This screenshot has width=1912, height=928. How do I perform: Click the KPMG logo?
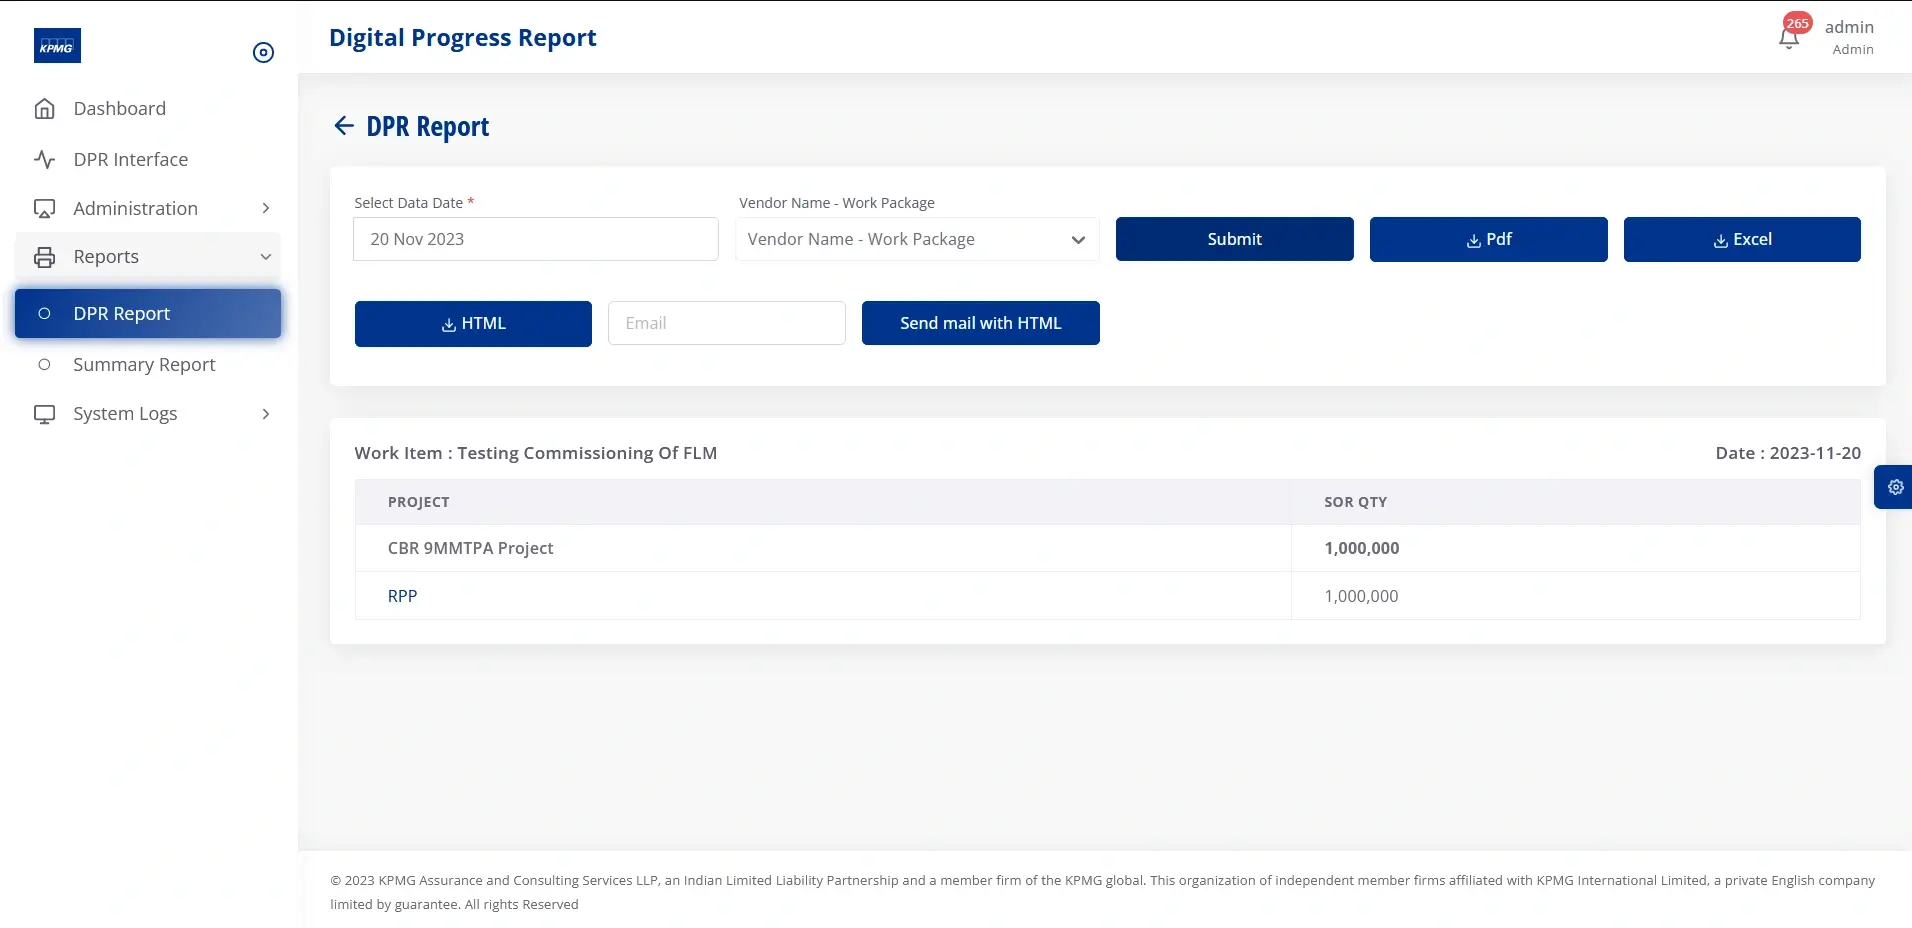[x=57, y=45]
